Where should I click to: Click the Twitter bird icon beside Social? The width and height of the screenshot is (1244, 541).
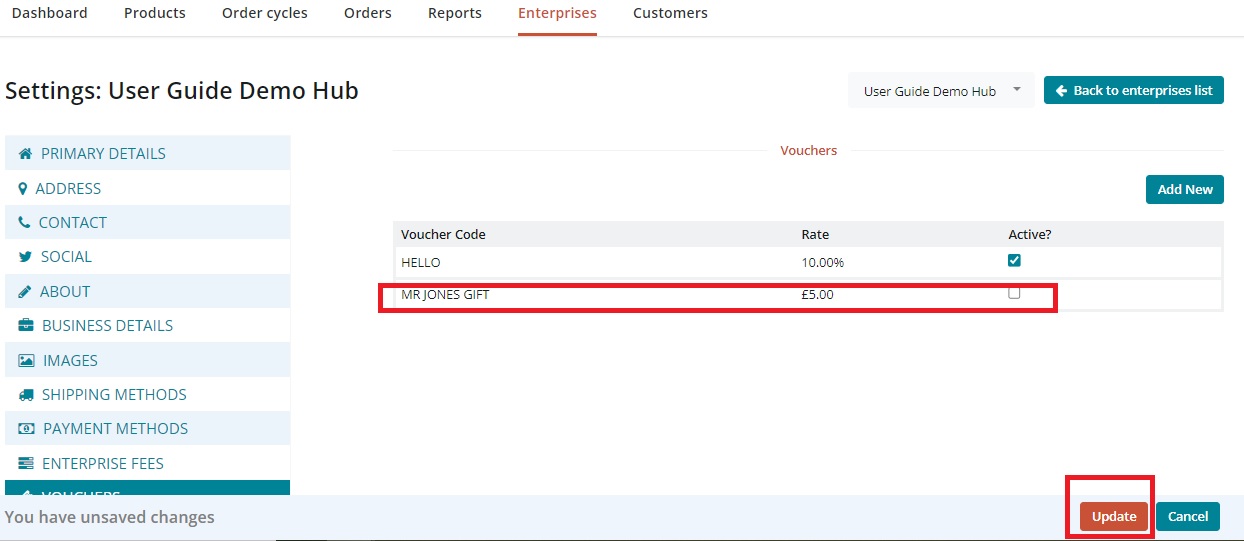pos(26,257)
